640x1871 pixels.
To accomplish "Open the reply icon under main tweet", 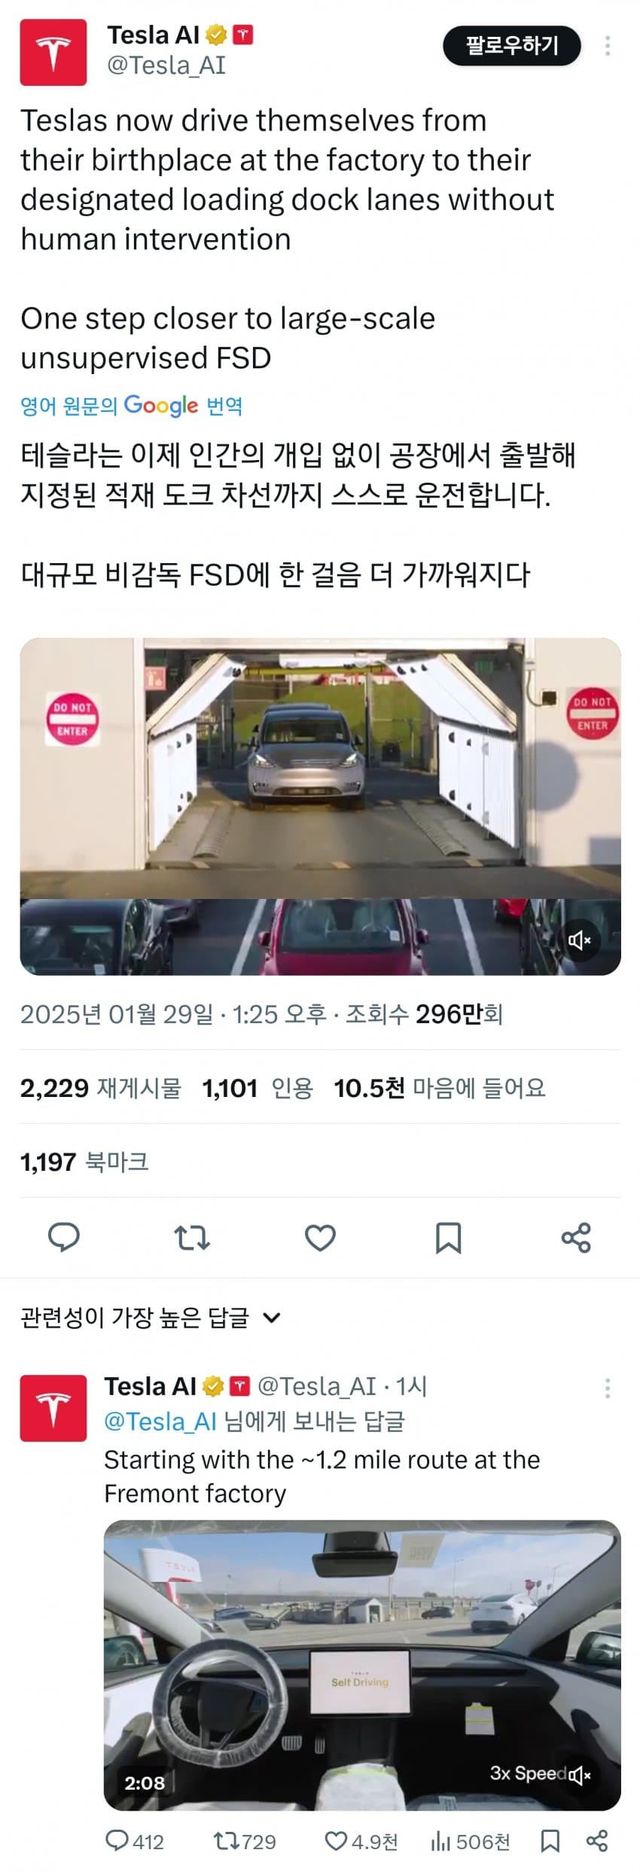I will [64, 1237].
